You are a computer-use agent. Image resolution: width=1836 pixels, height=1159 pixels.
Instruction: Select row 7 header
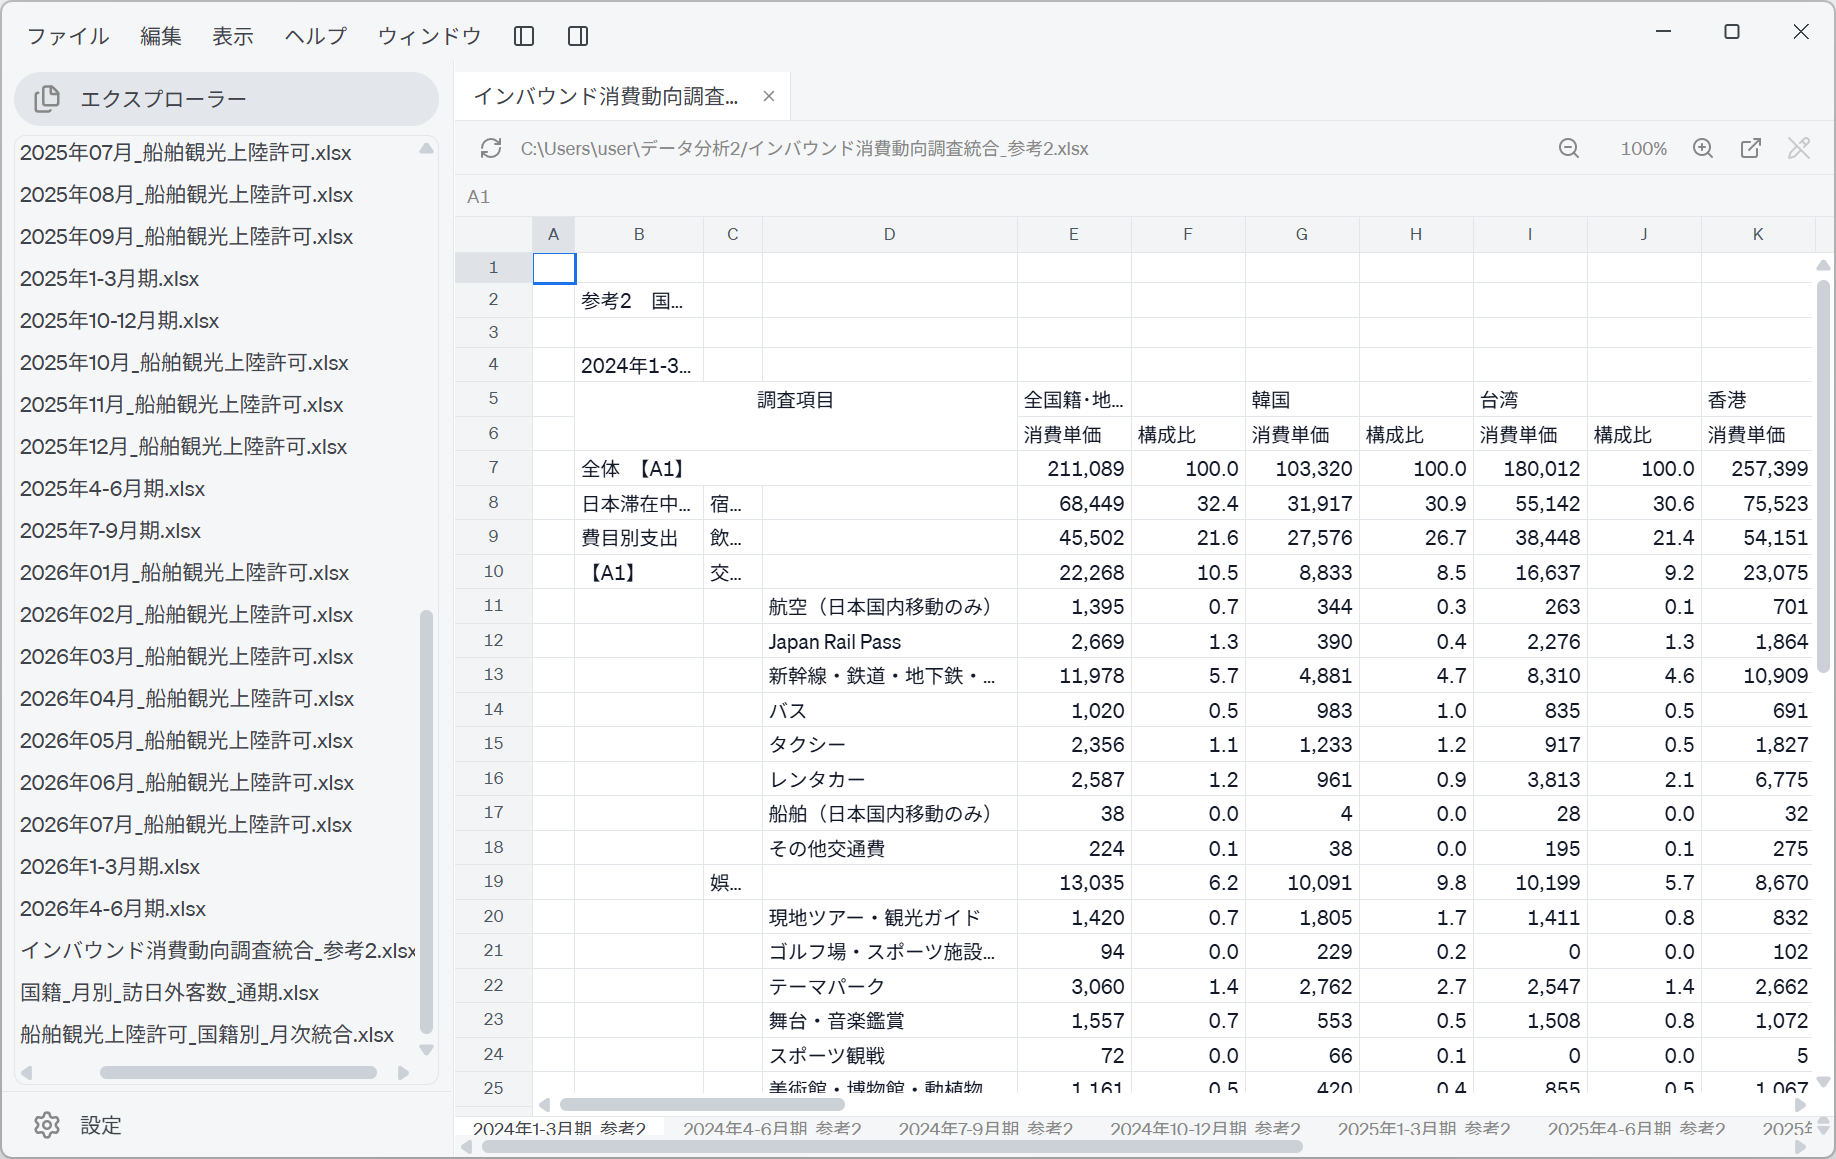tap(493, 468)
